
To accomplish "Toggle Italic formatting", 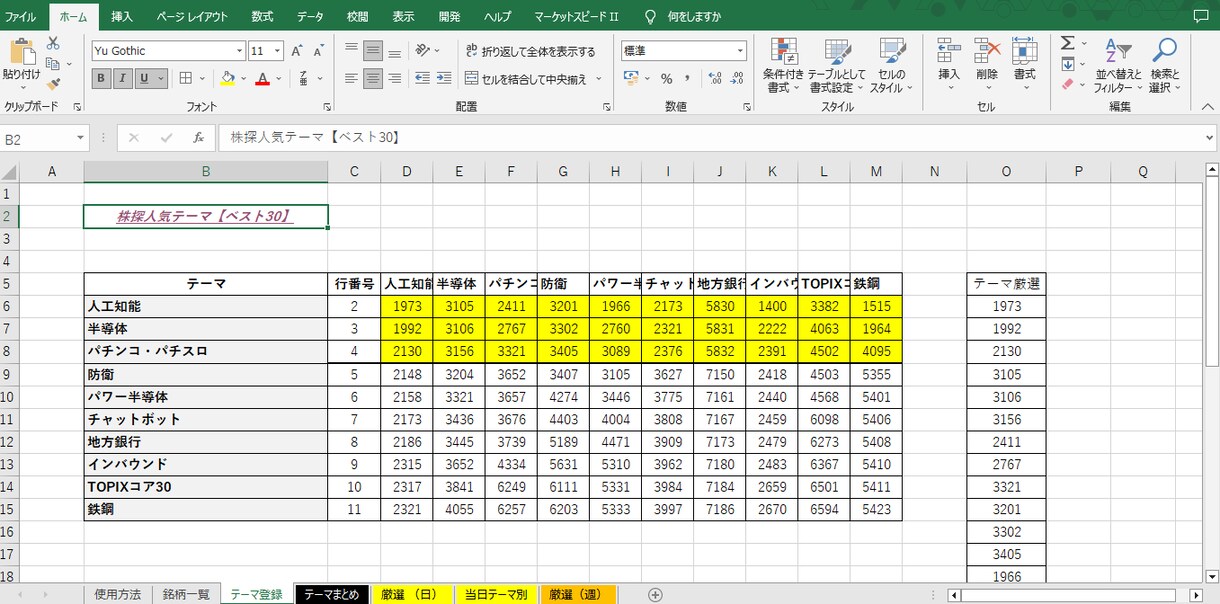I will coord(123,79).
